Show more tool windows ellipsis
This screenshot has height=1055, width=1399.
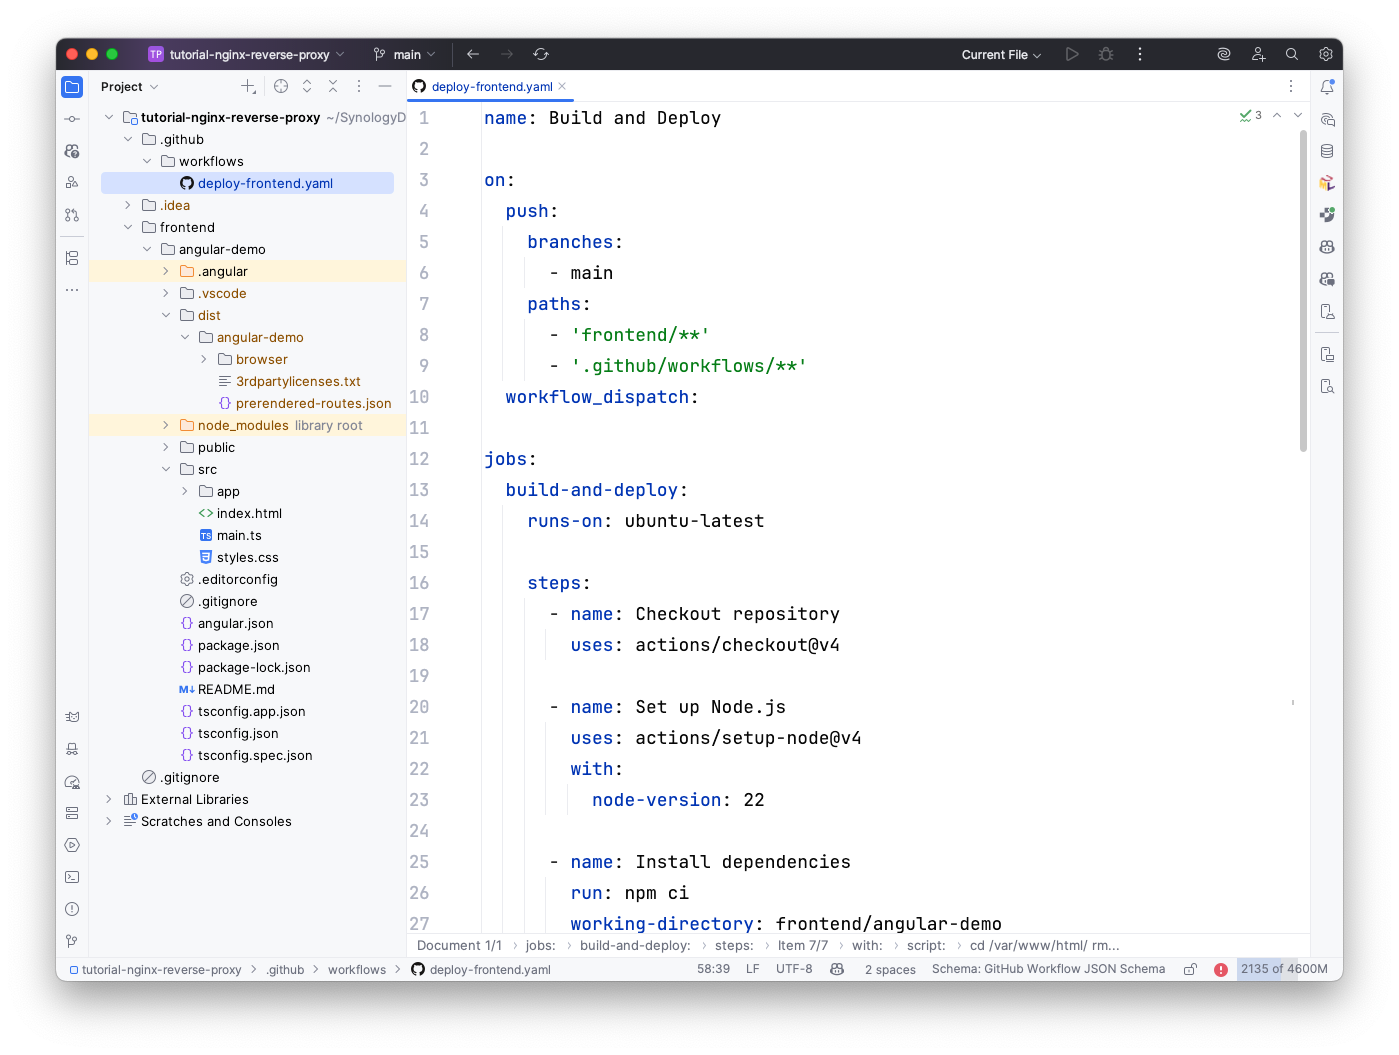(x=72, y=290)
